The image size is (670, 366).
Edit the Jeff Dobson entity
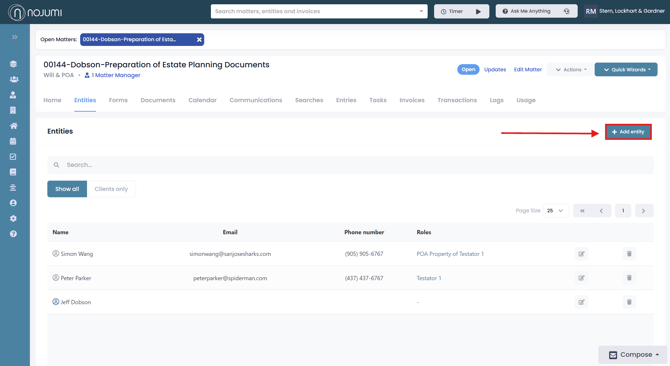581,302
